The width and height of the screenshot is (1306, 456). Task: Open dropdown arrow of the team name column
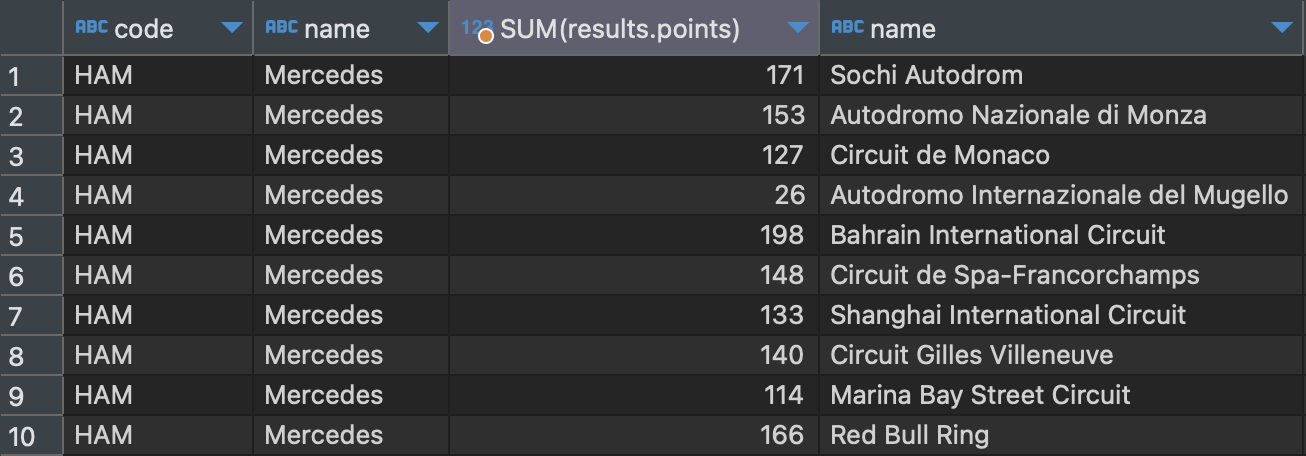coord(430,28)
